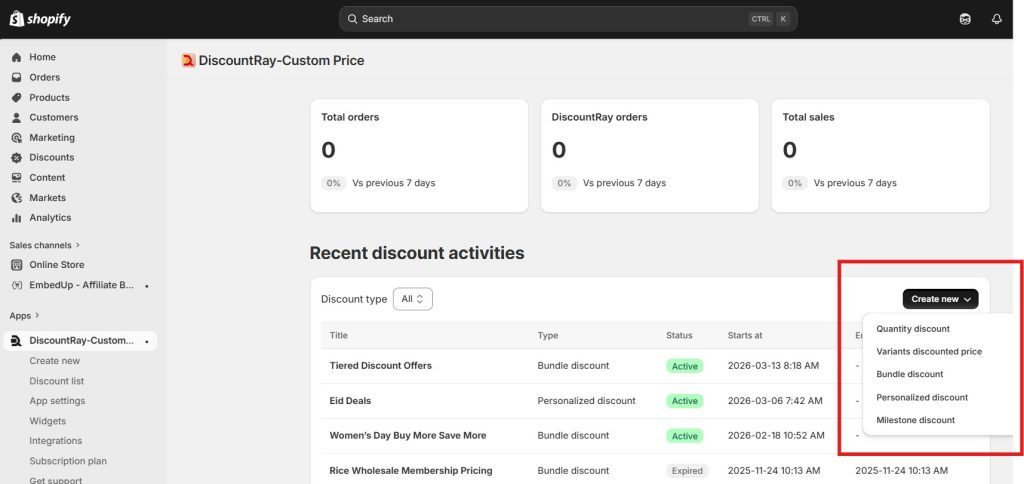1024x484 pixels.
Task: Open App settings in sidebar
Action: (57, 401)
